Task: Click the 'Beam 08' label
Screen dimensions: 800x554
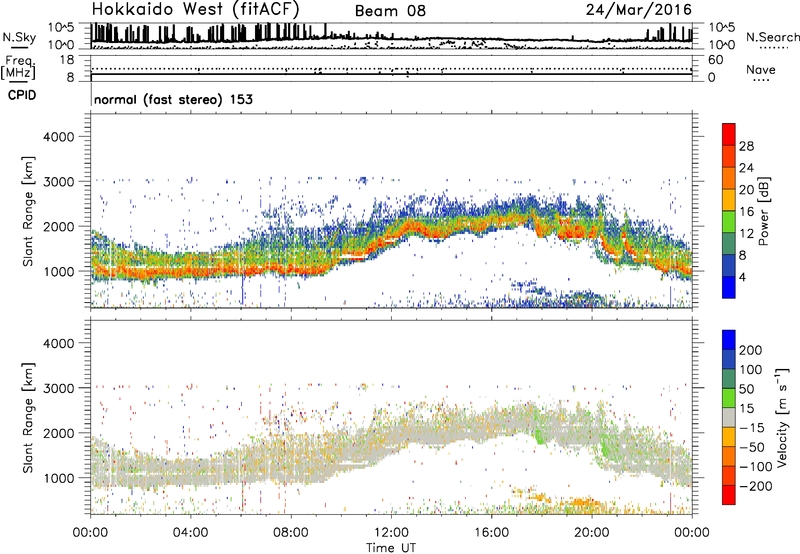Action: coord(390,11)
